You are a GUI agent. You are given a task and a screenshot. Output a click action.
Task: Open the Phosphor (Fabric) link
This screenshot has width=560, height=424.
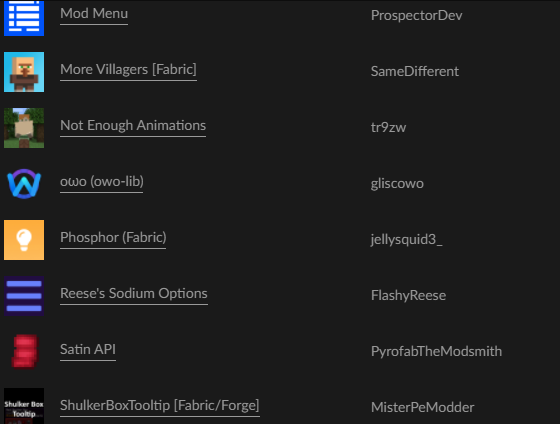113,238
